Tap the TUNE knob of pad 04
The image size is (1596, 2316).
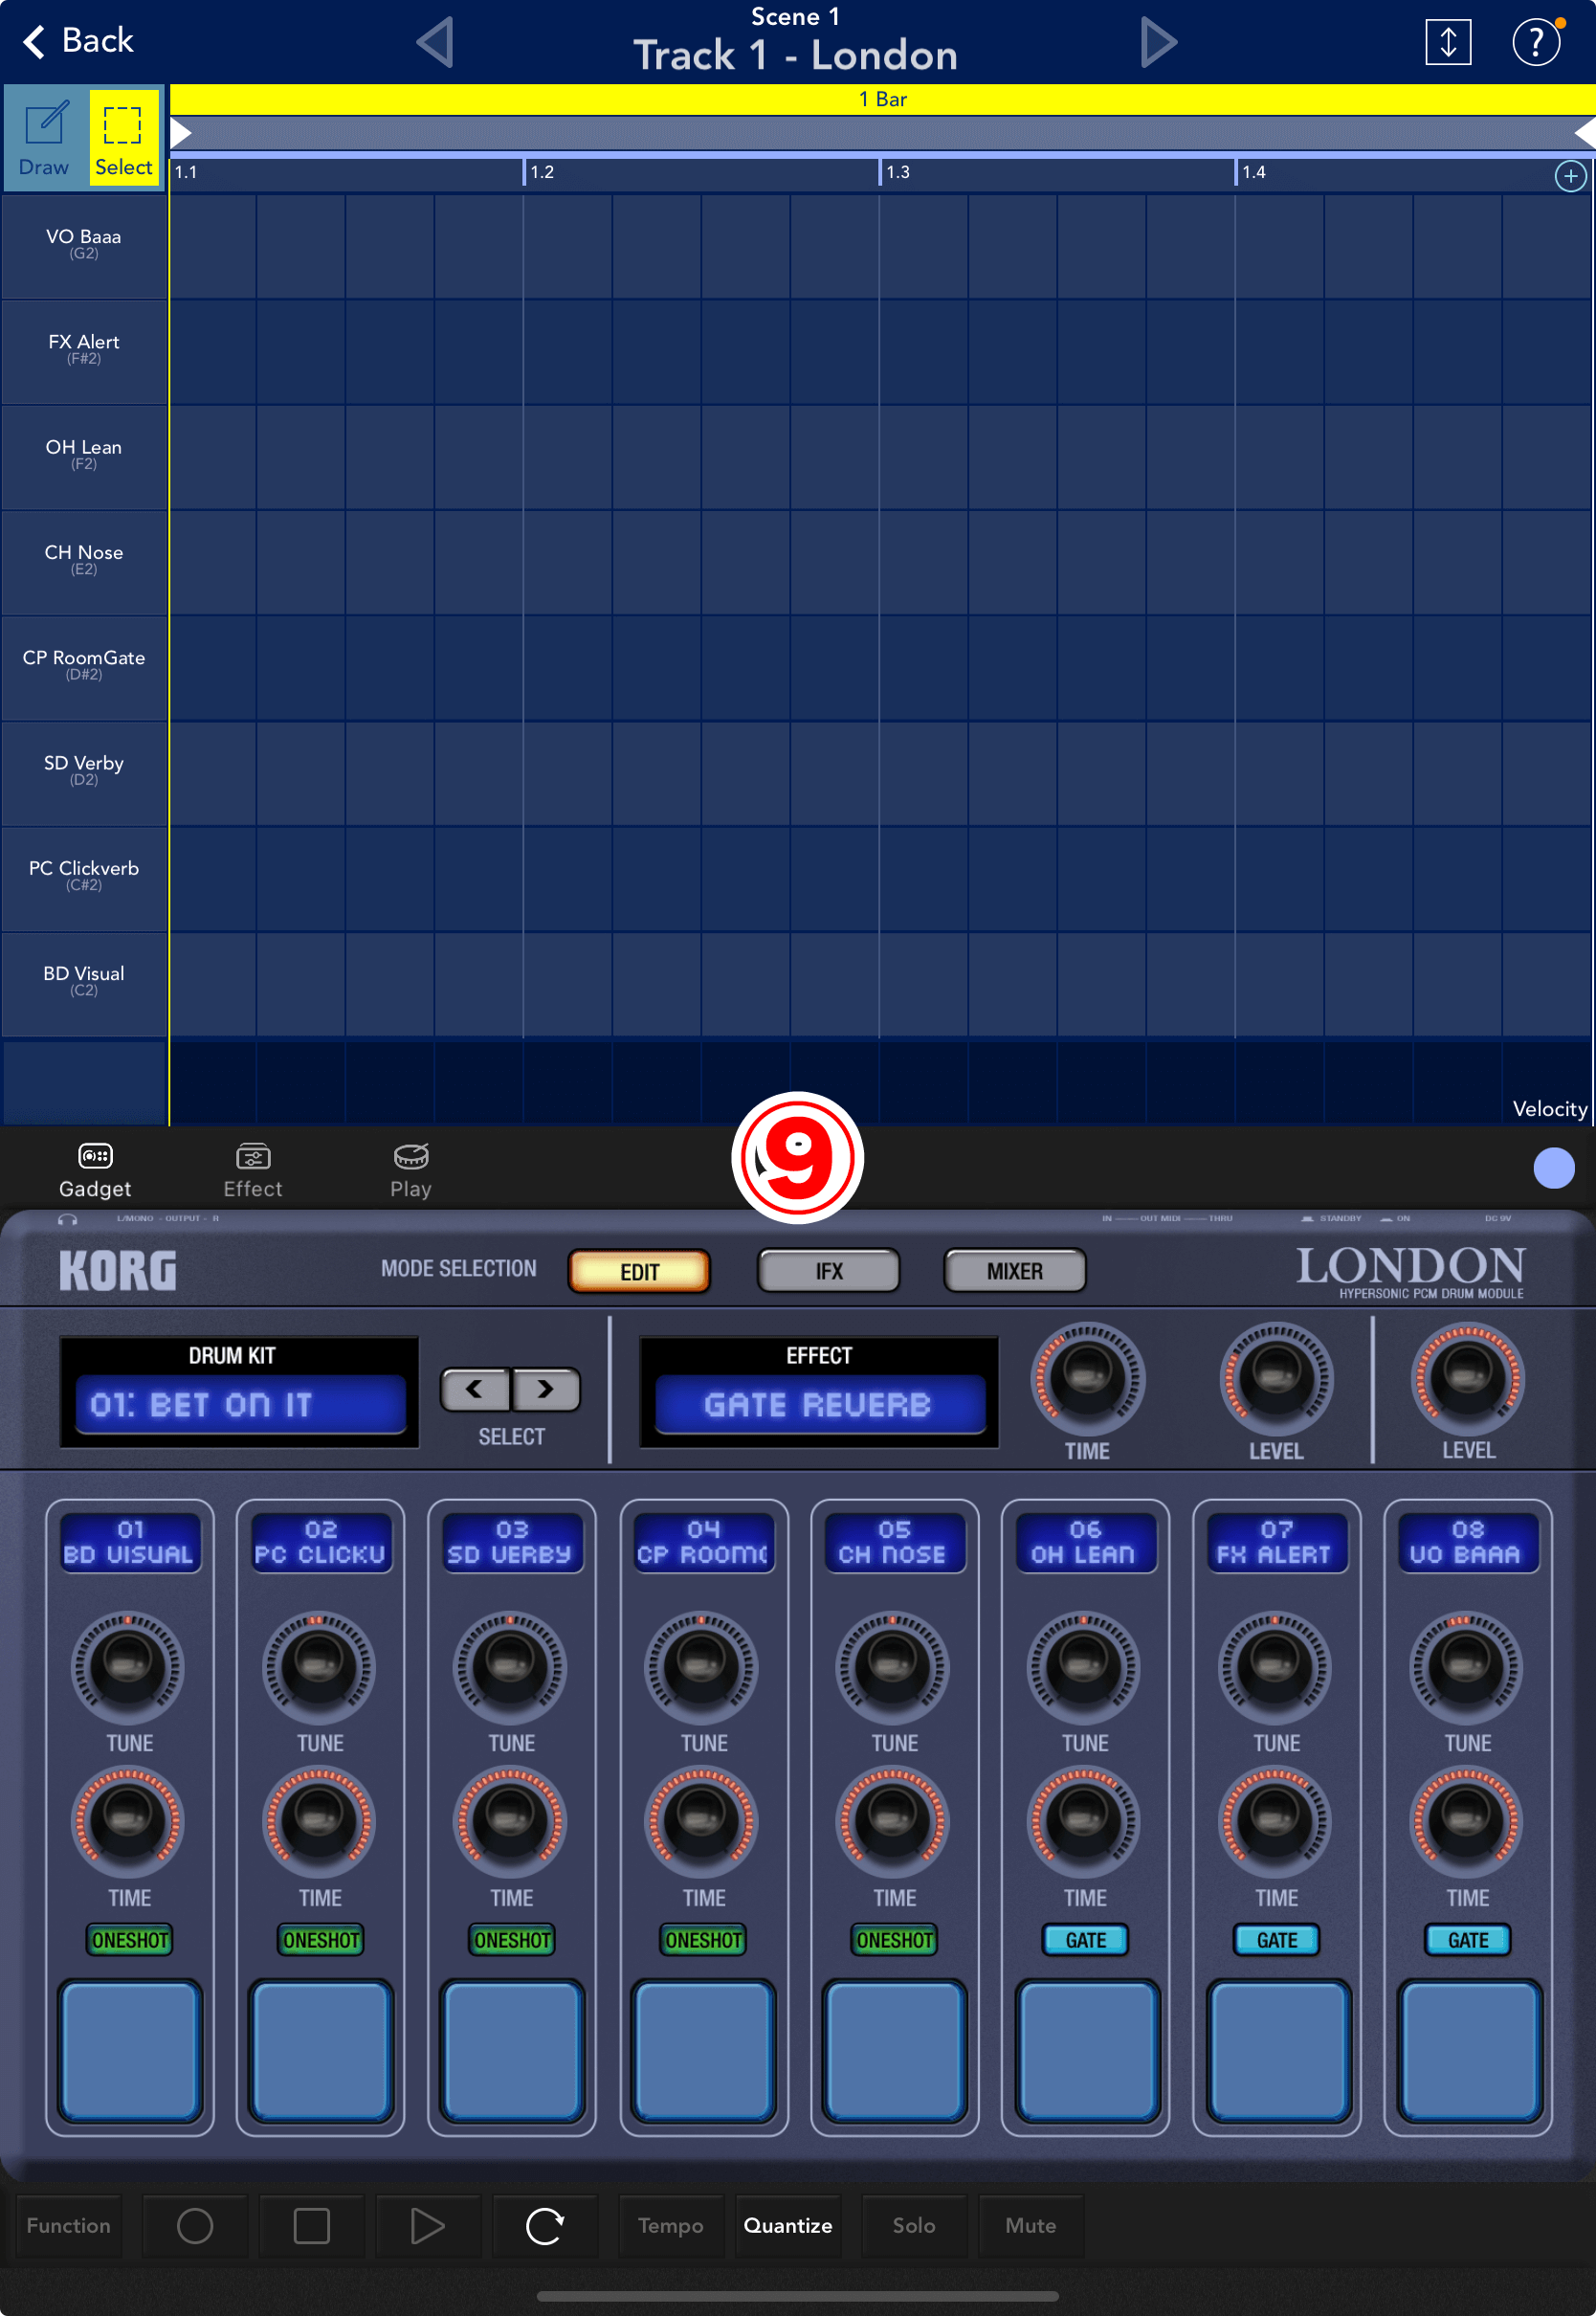(x=702, y=1667)
